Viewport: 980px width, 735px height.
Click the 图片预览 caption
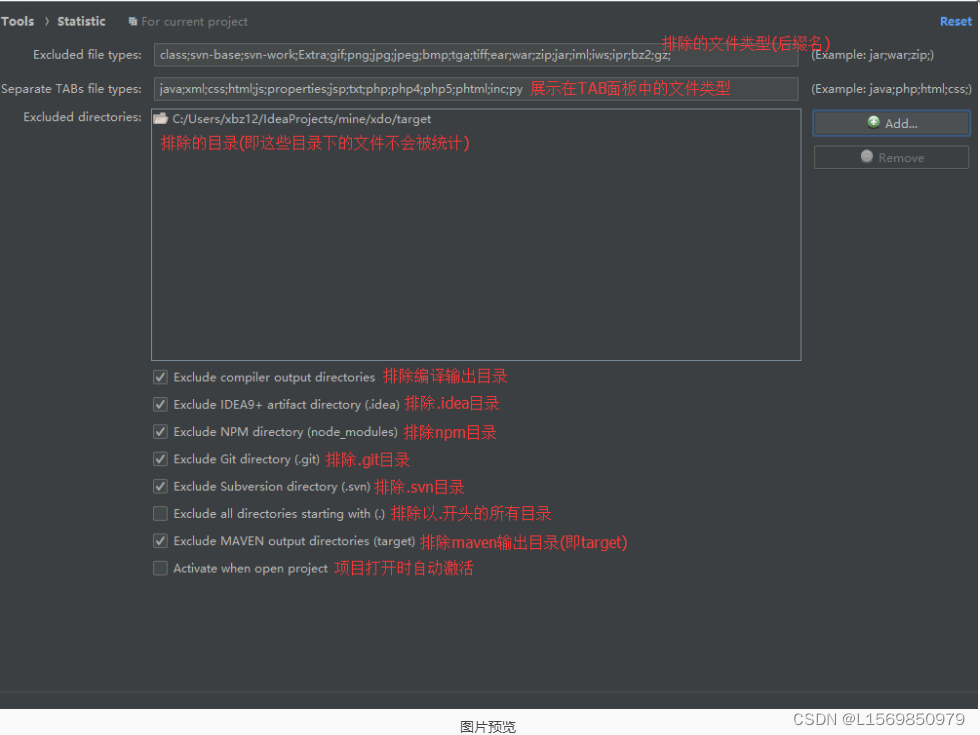(x=488, y=726)
